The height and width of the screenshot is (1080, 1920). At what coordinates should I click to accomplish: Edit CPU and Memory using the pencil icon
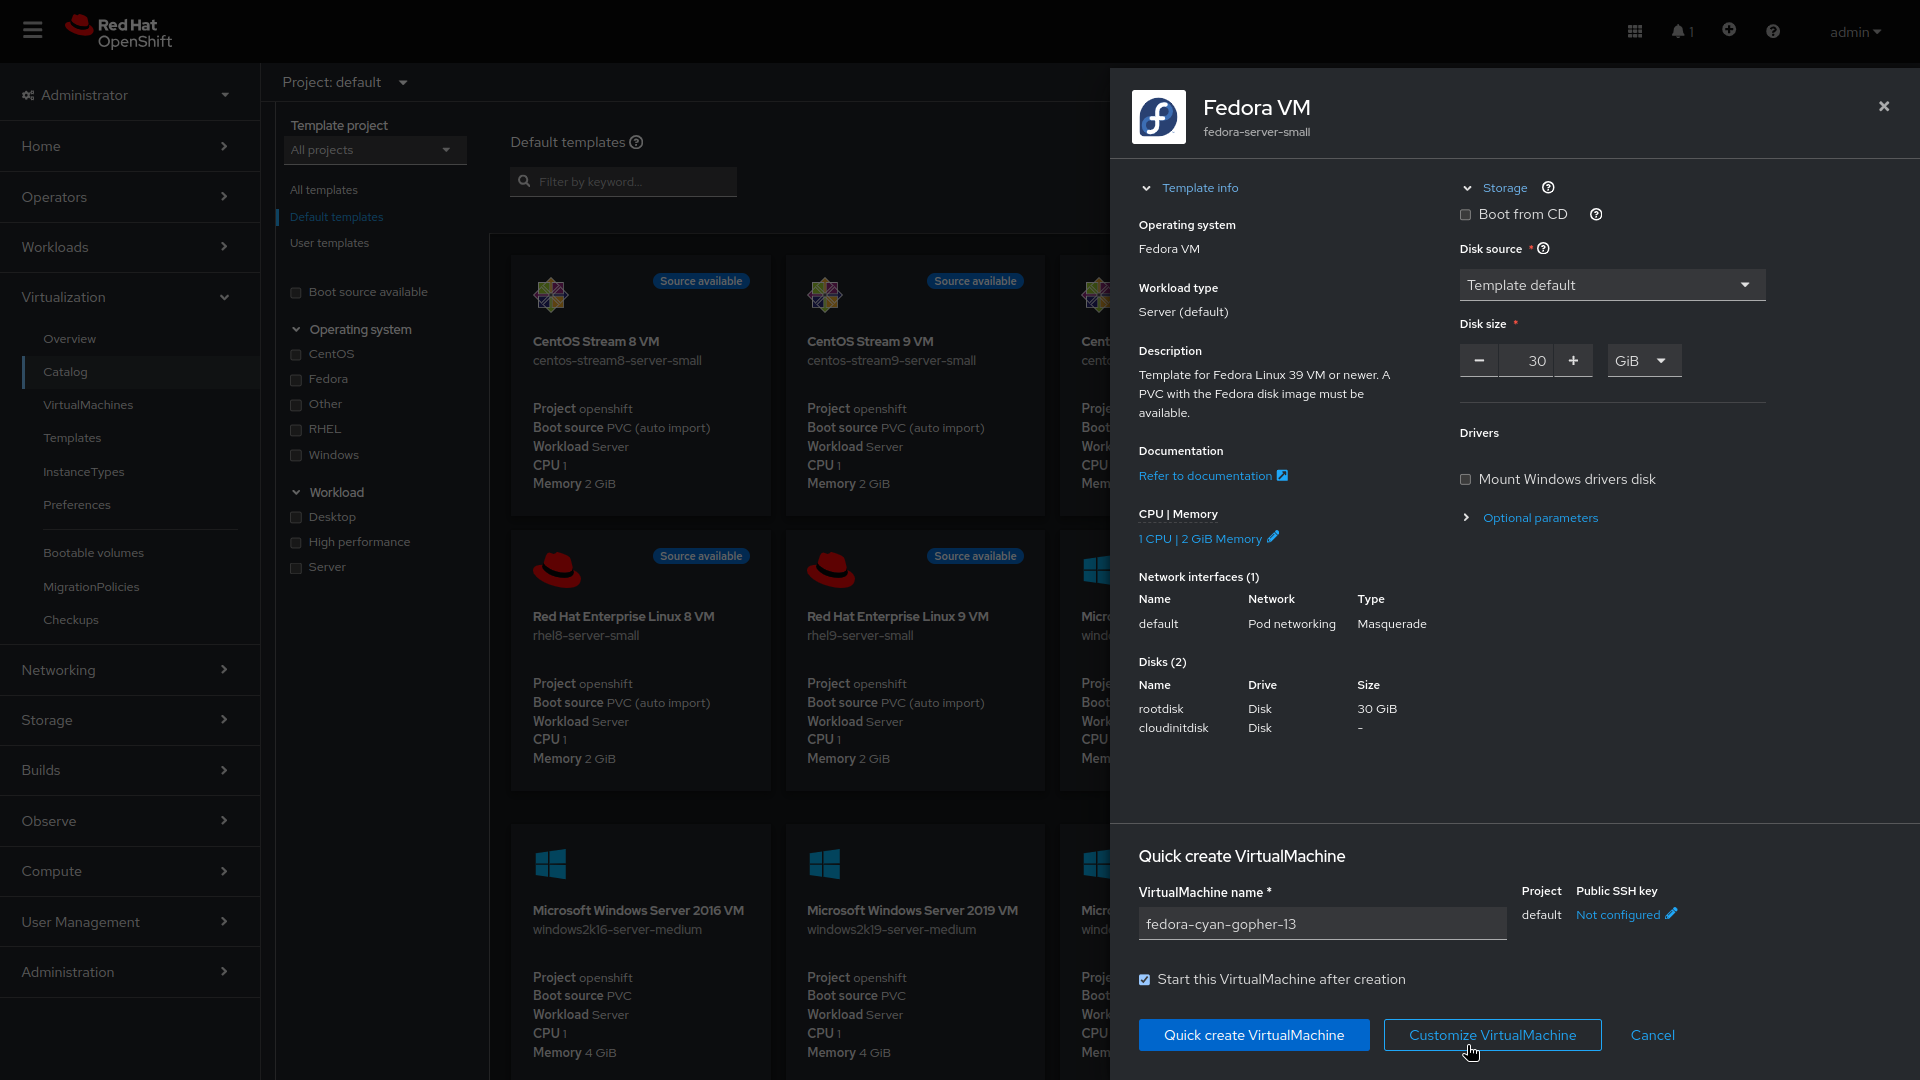pyautogui.click(x=1273, y=537)
